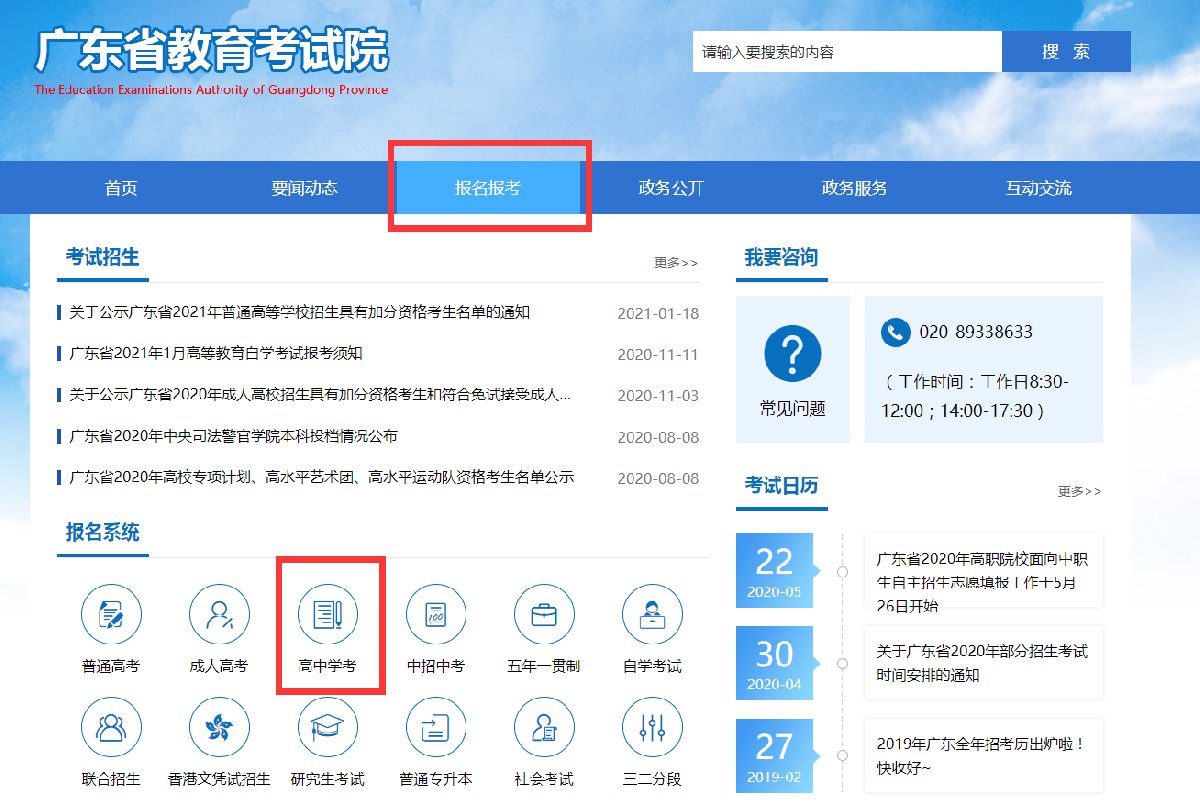Expand 更多 in 考试招生 section
Viewport: 1200px width, 811px height.
click(x=676, y=263)
